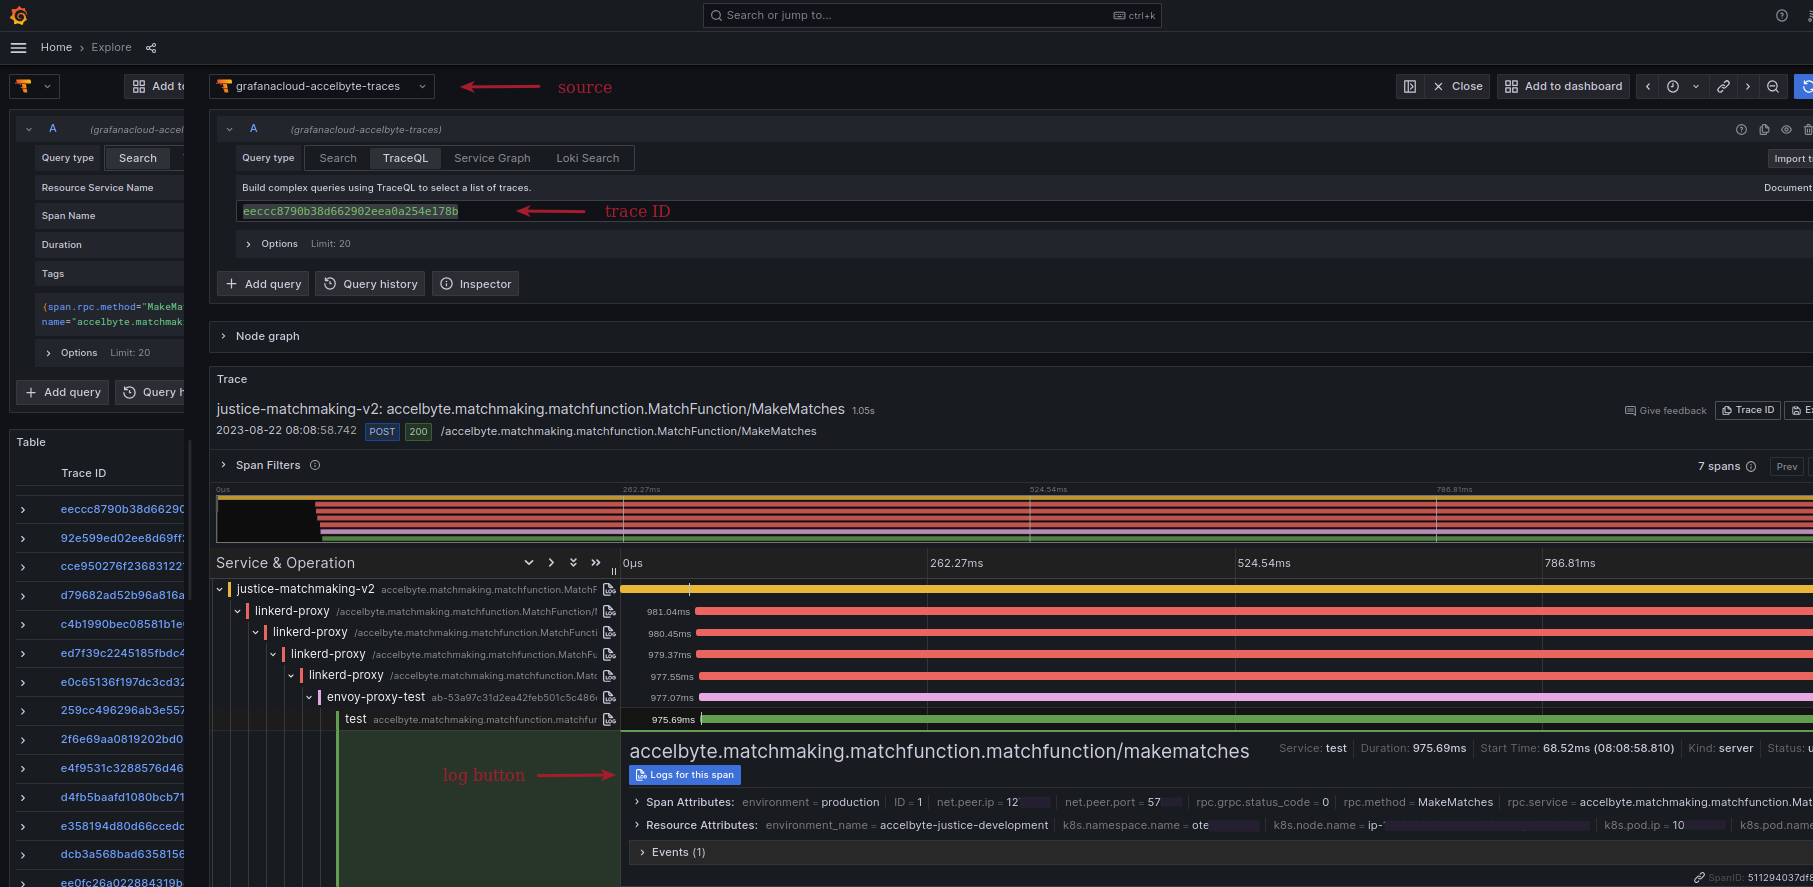Open grafanacloud-accelbyte-traces data source dropdown
This screenshot has height=887, width=1813.
(x=322, y=87)
